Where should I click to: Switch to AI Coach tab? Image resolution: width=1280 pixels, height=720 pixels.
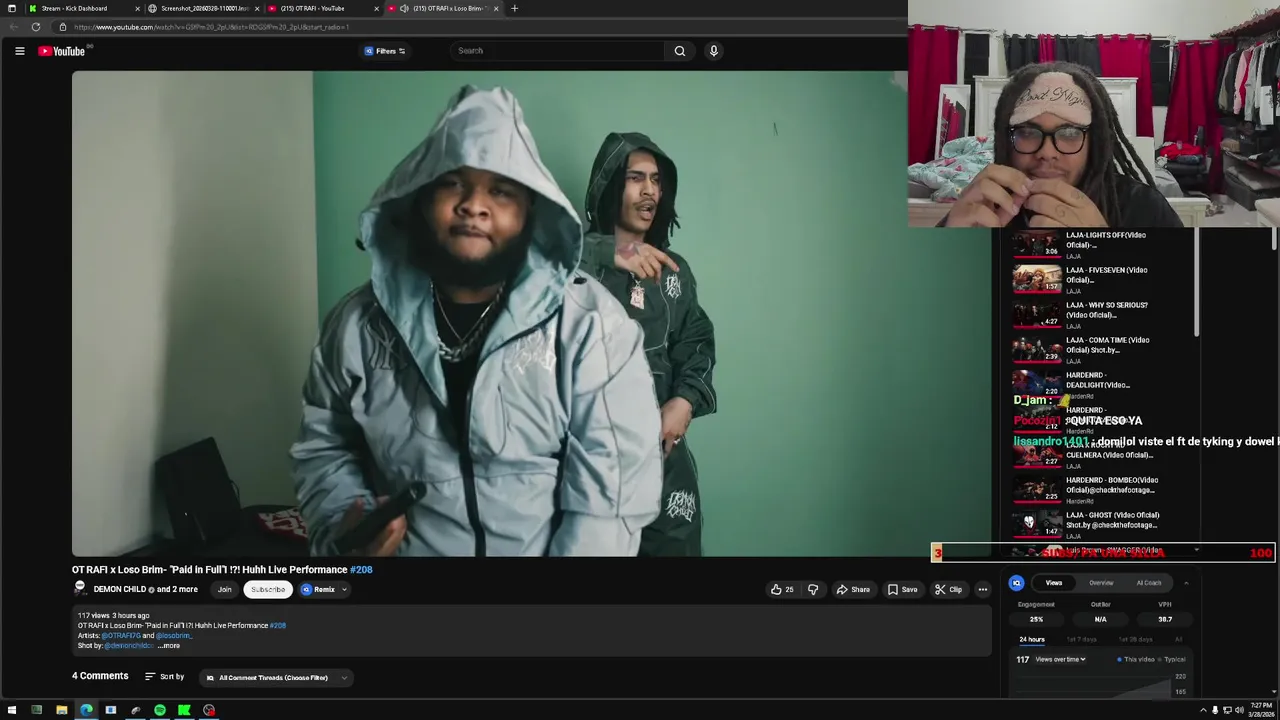coord(1149,583)
